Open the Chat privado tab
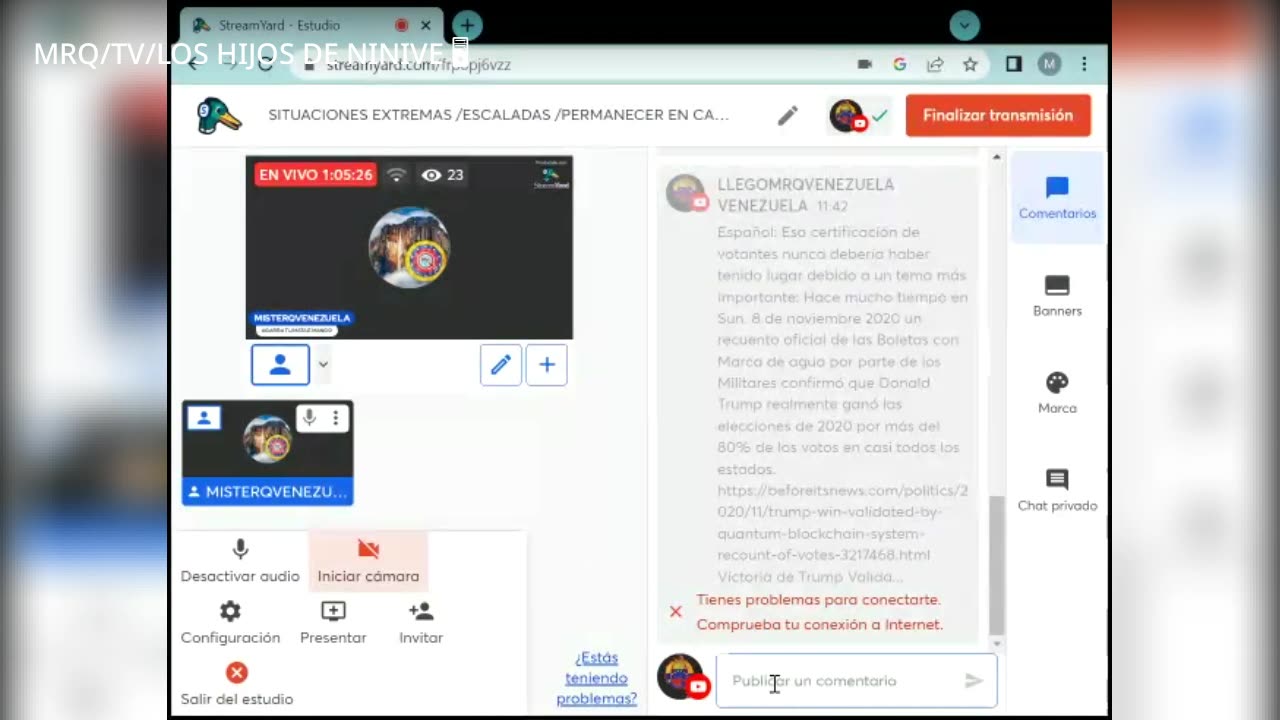The width and height of the screenshot is (1280, 720). point(1057,490)
